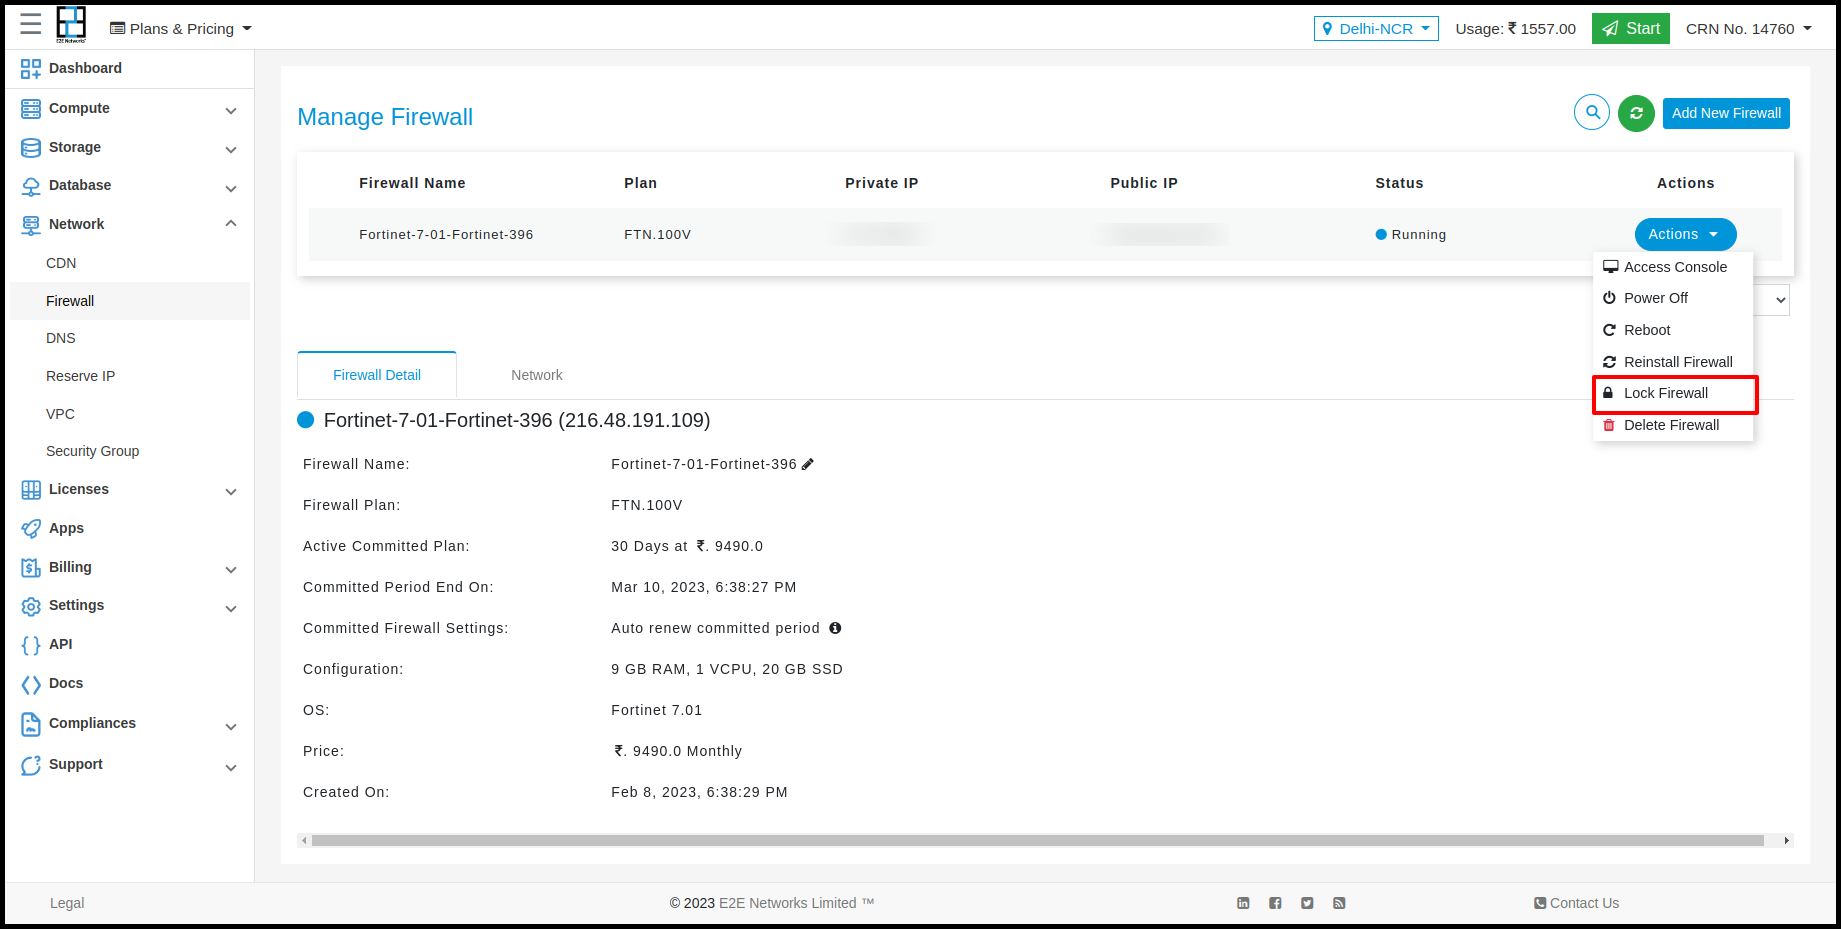Expand the Compliances section chevron

[x=231, y=726]
